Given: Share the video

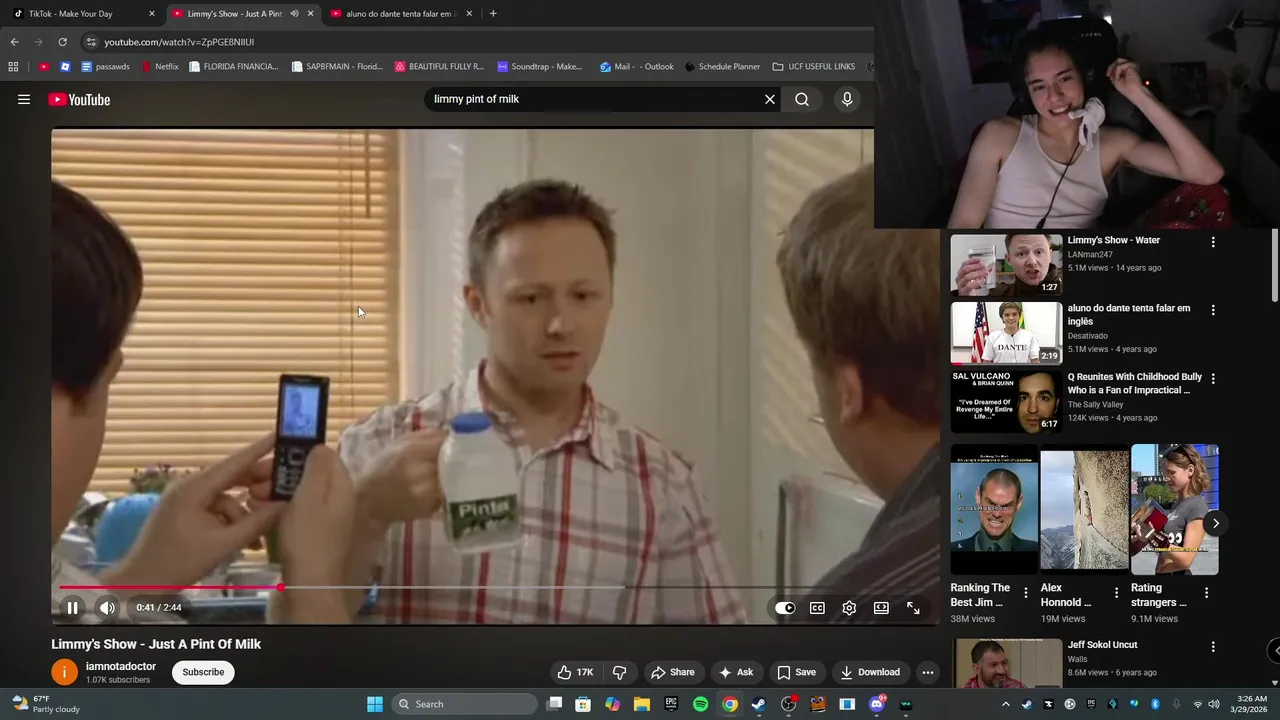Looking at the screenshot, I should [x=672, y=672].
